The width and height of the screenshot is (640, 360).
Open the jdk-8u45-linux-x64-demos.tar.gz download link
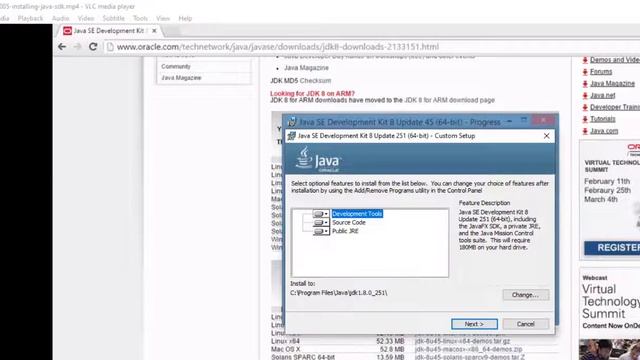(x=462, y=341)
